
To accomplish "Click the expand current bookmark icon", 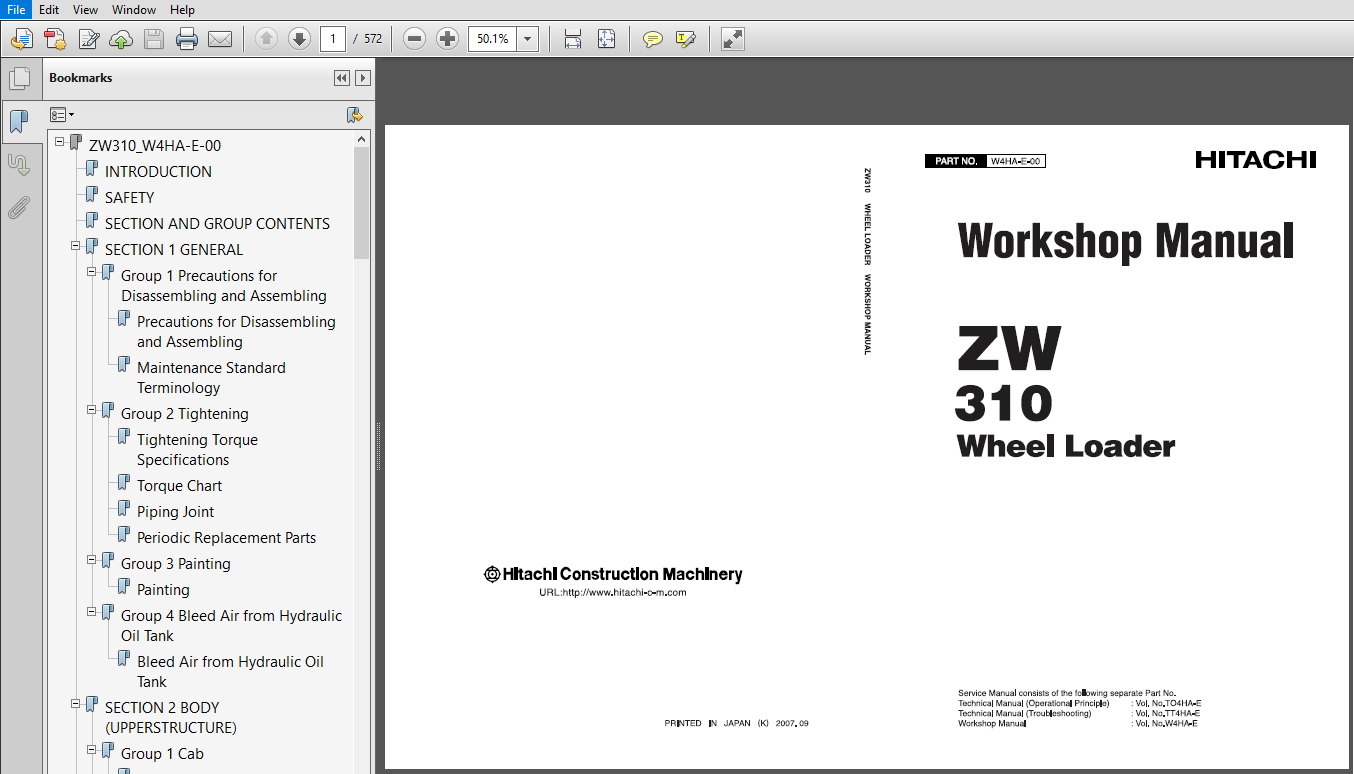I will click(x=354, y=115).
